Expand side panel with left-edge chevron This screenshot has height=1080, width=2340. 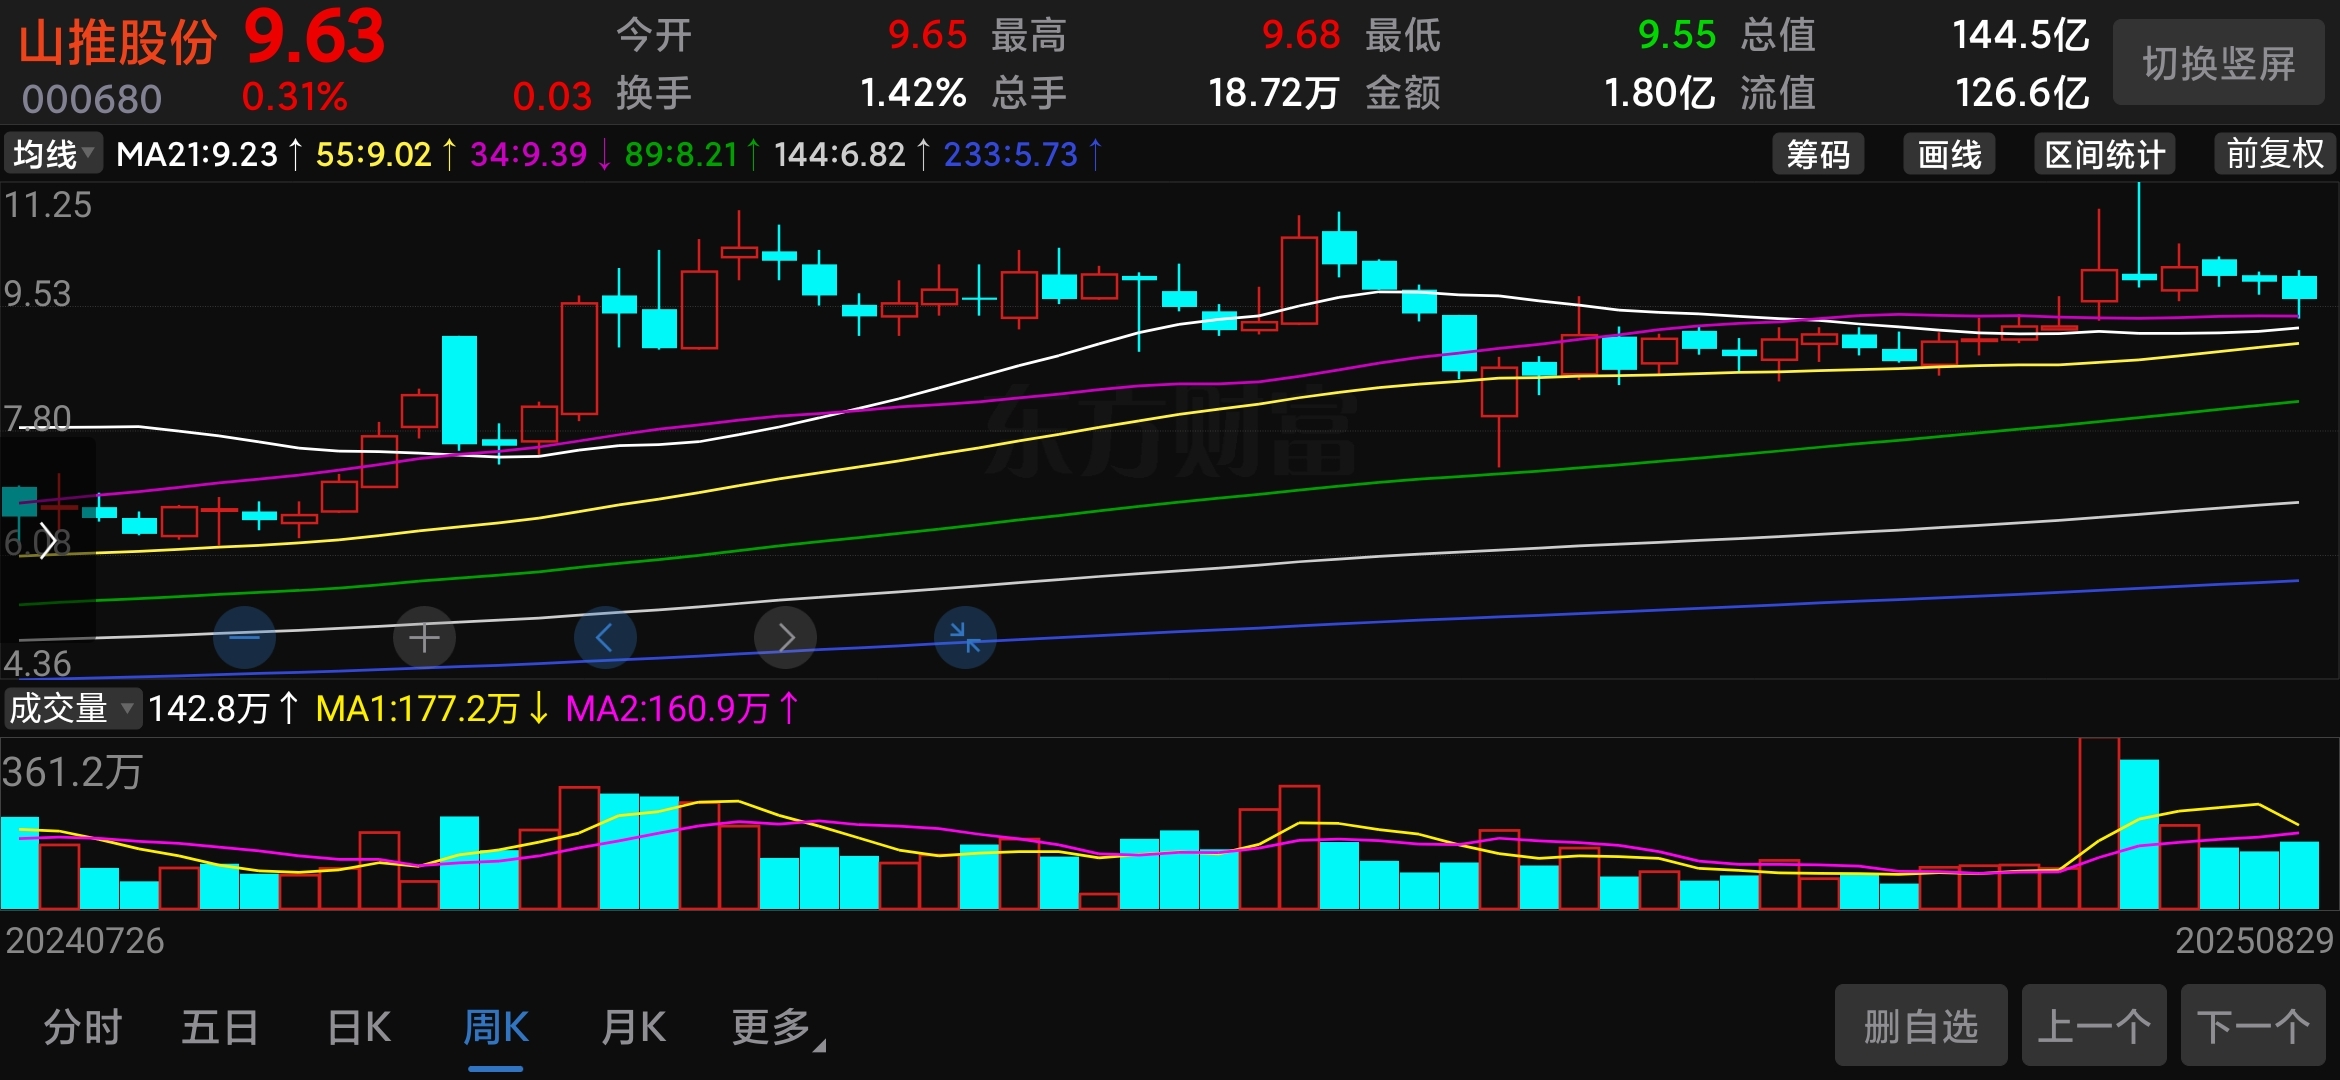point(46,540)
